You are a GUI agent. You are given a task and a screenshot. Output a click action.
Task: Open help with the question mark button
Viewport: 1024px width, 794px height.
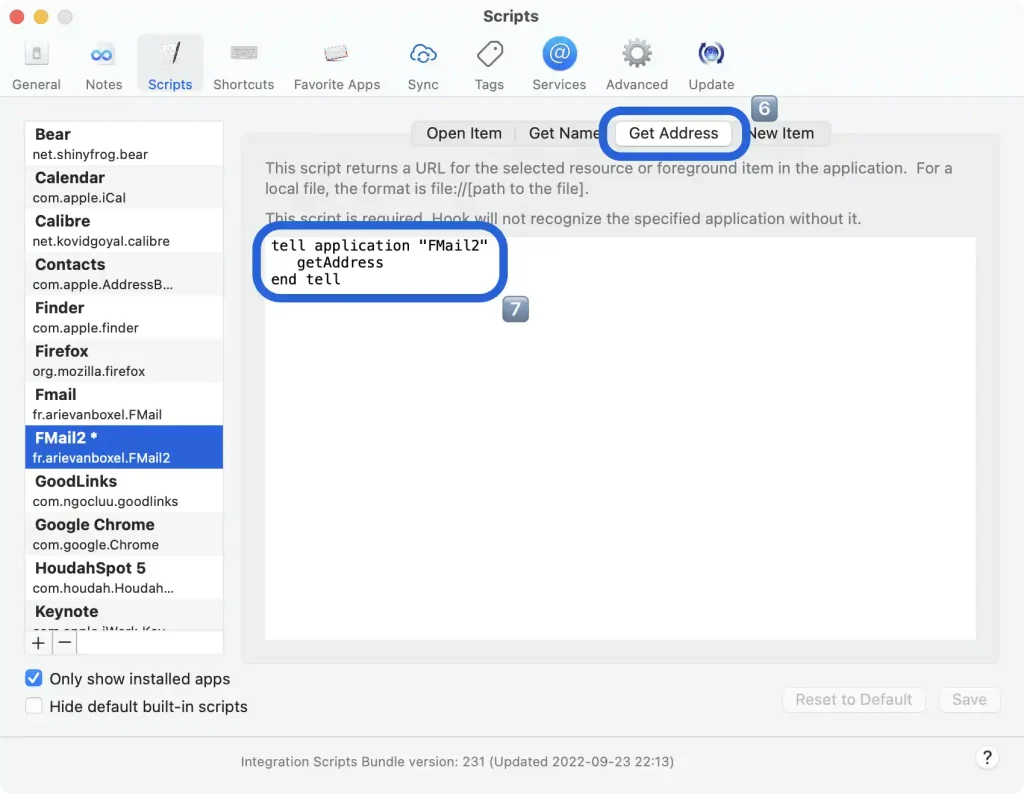pos(987,757)
